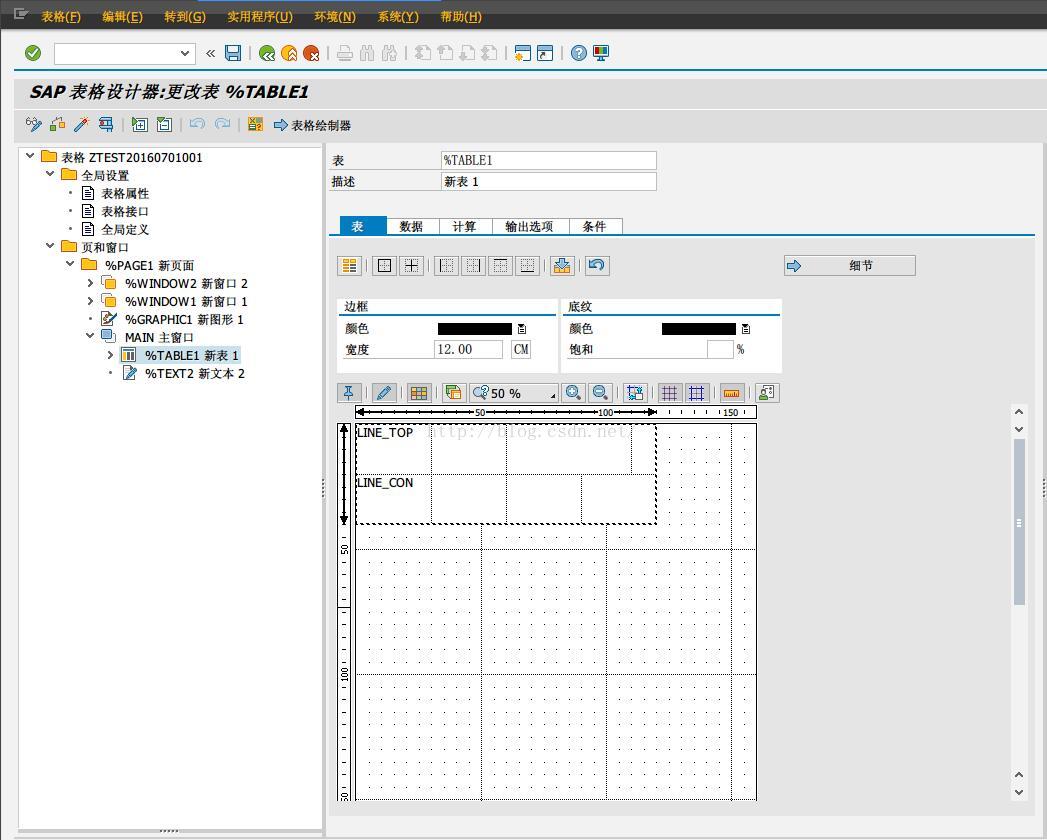Screen dimensions: 1047x840
Task: Apply the right border line icon
Action: pyautogui.click(x=473, y=266)
